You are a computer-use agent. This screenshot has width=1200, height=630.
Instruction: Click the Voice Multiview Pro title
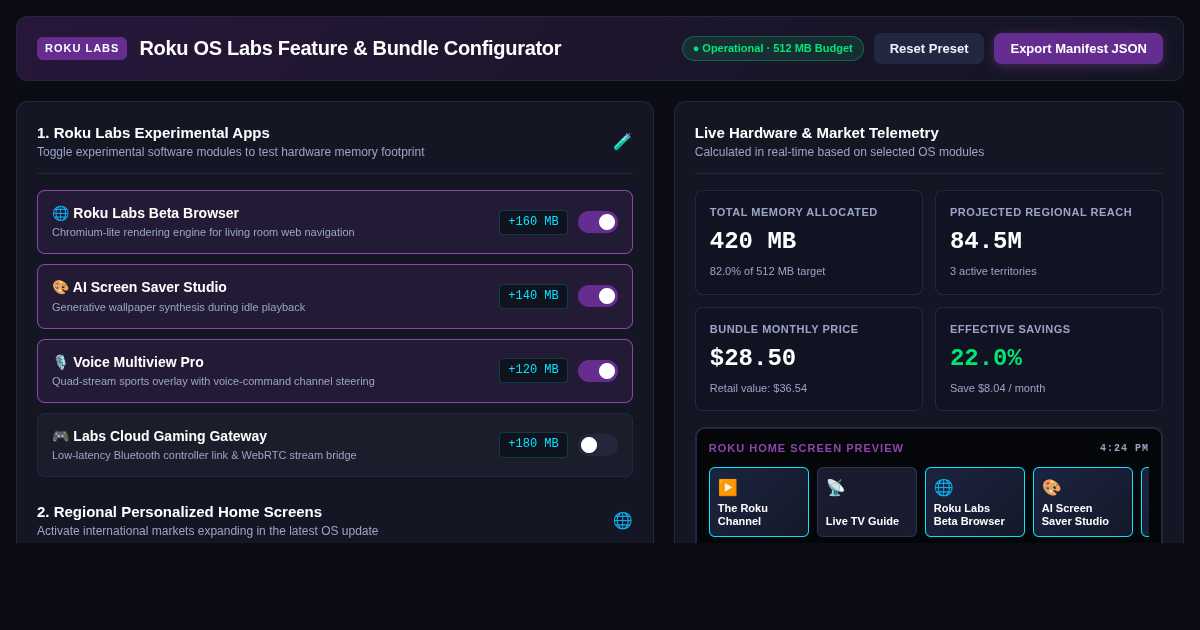[x=128, y=362]
